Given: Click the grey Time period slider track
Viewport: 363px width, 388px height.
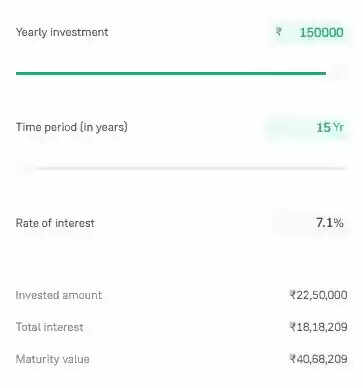Looking at the screenshot, I should 191,168.
